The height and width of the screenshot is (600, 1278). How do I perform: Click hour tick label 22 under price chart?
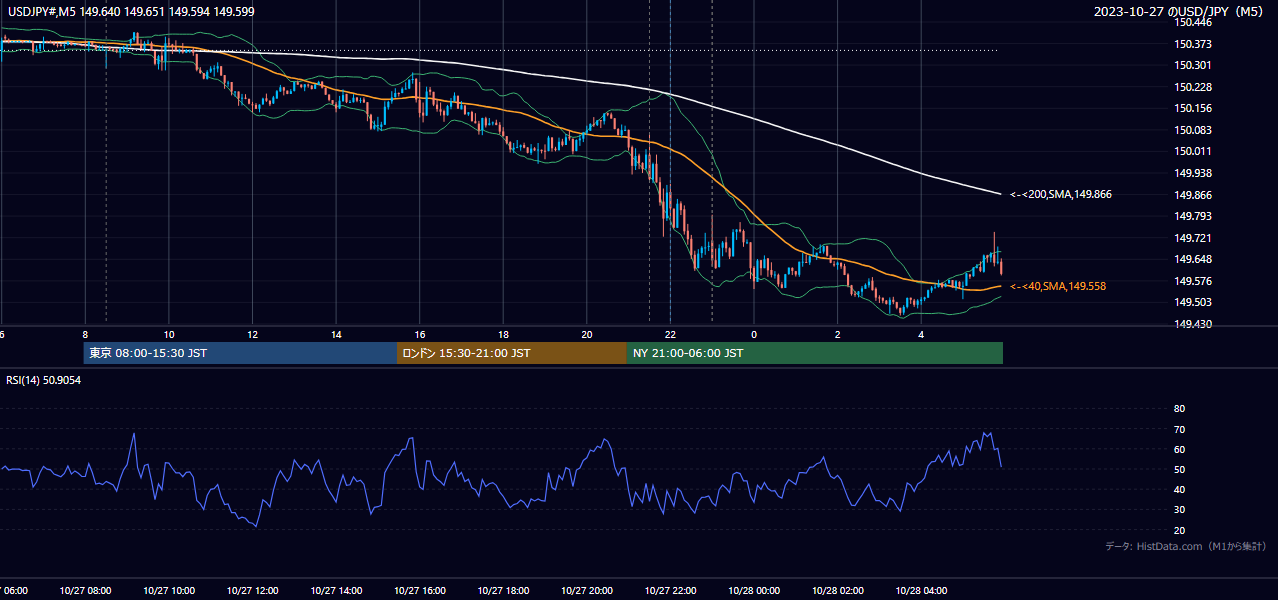[670, 334]
